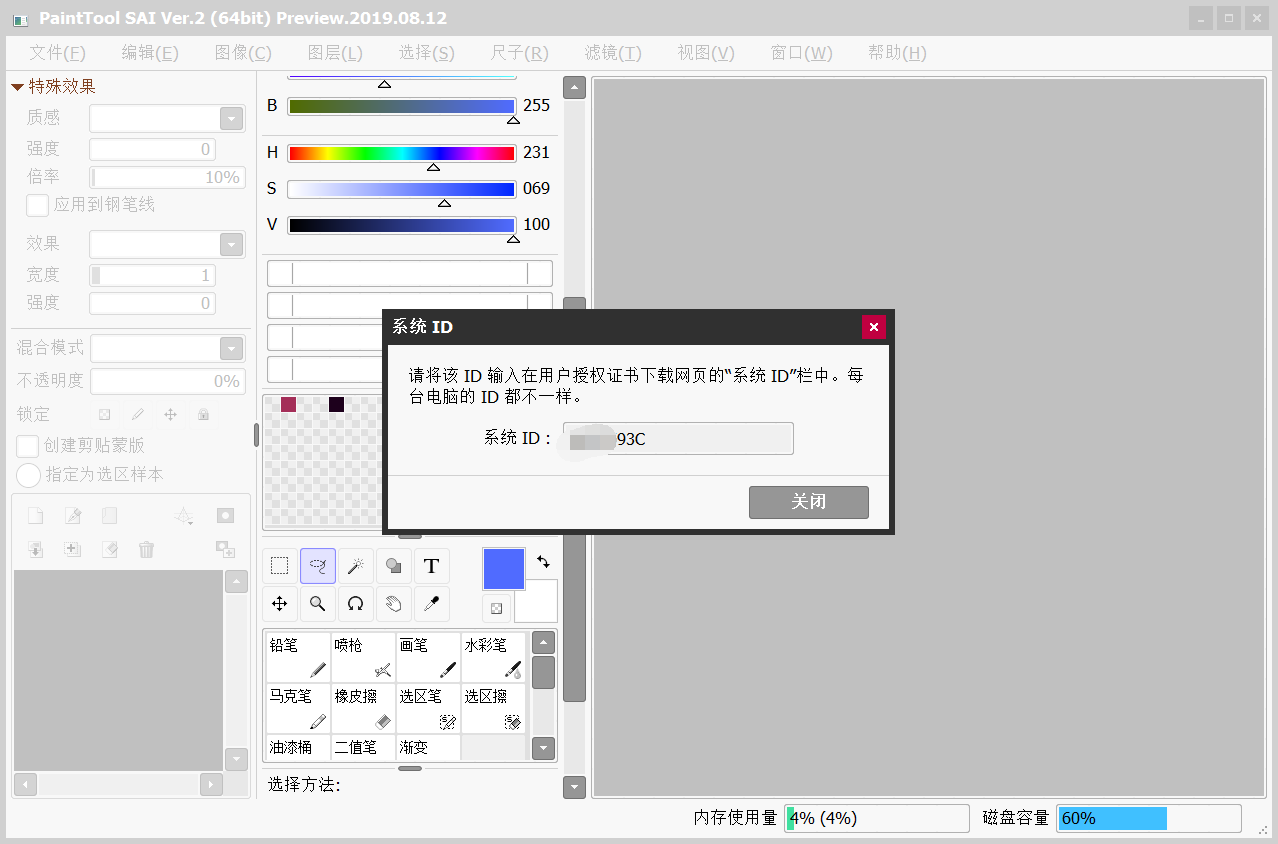Click the 不透明度 opacity field
This screenshot has height=844, width=1278.
(168, 381)
